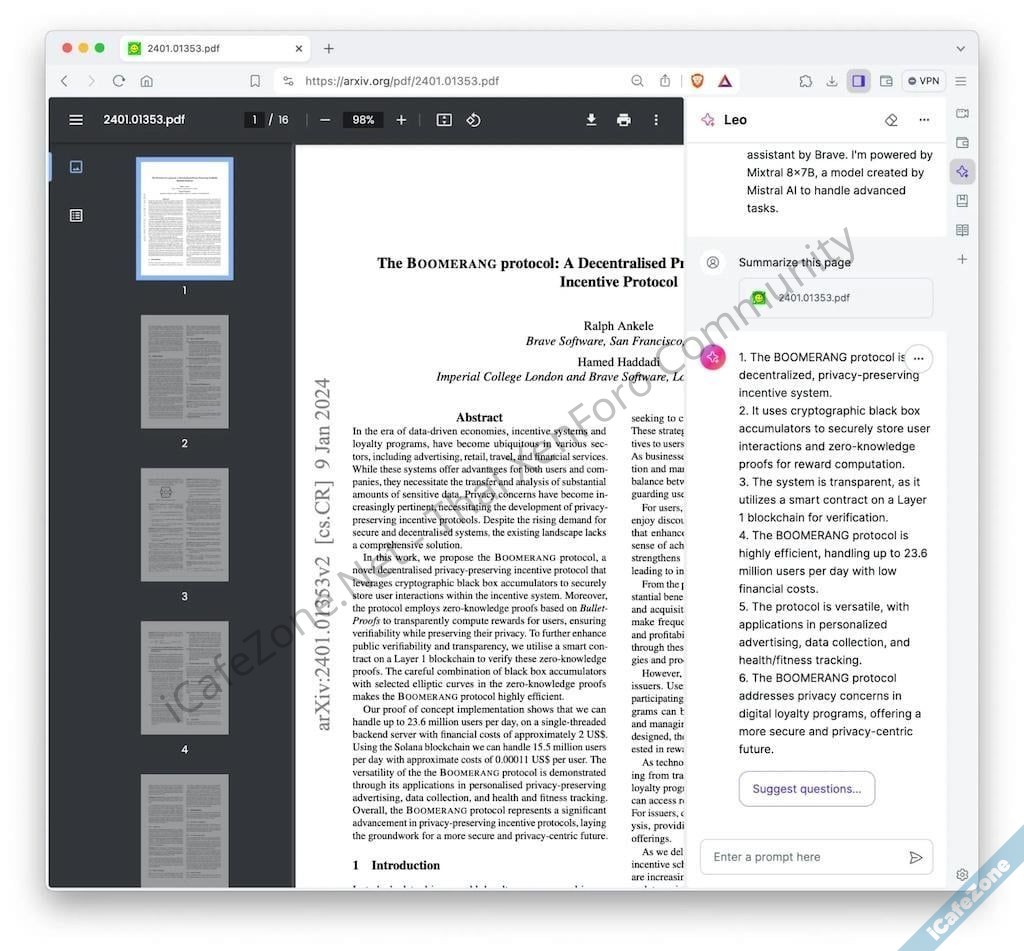
Task: Open a new tab with plus button
Action: click(x=329, y=48)
